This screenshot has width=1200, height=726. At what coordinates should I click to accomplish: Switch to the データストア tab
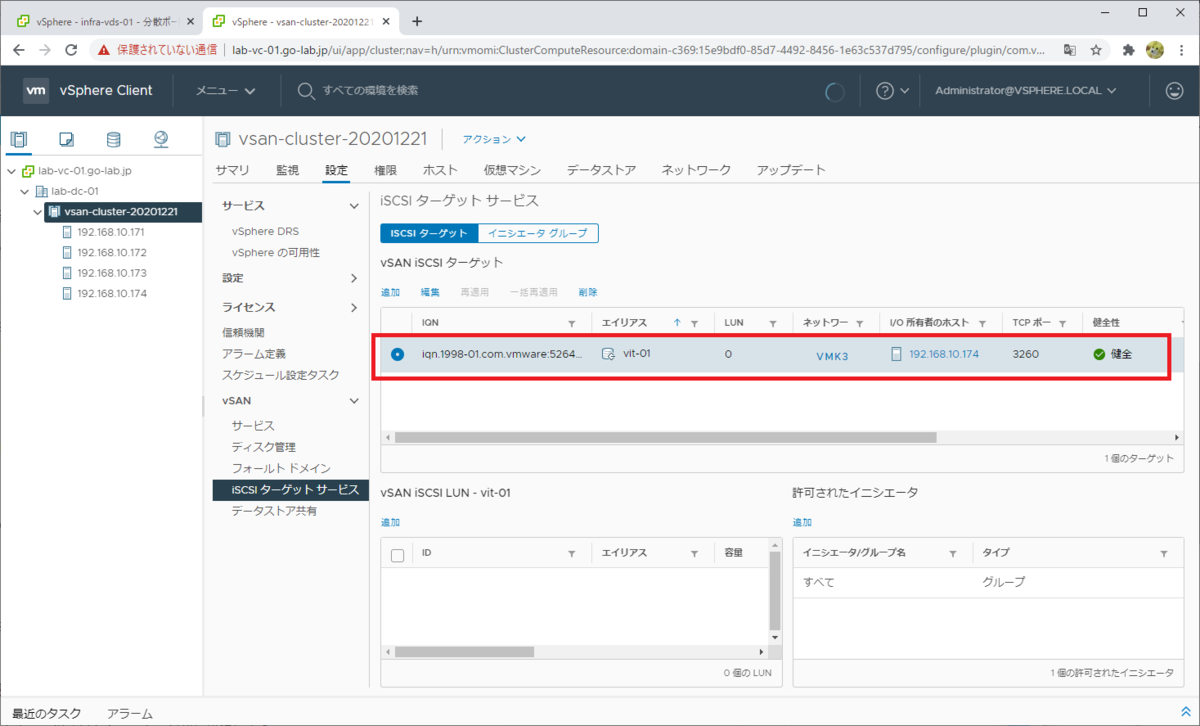[601, 170]
